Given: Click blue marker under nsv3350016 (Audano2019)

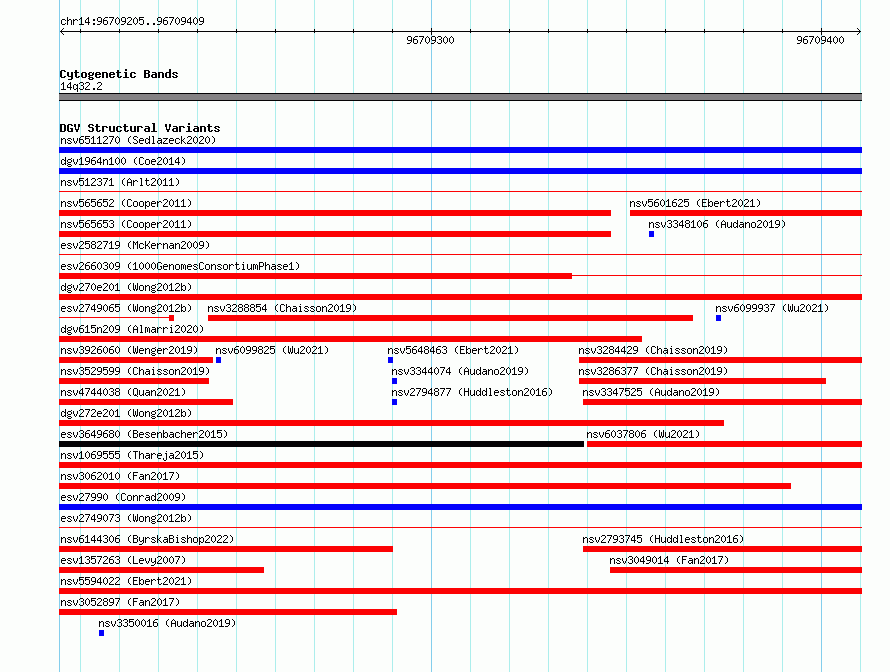Looking at the screenshot, I should point(102,633).
